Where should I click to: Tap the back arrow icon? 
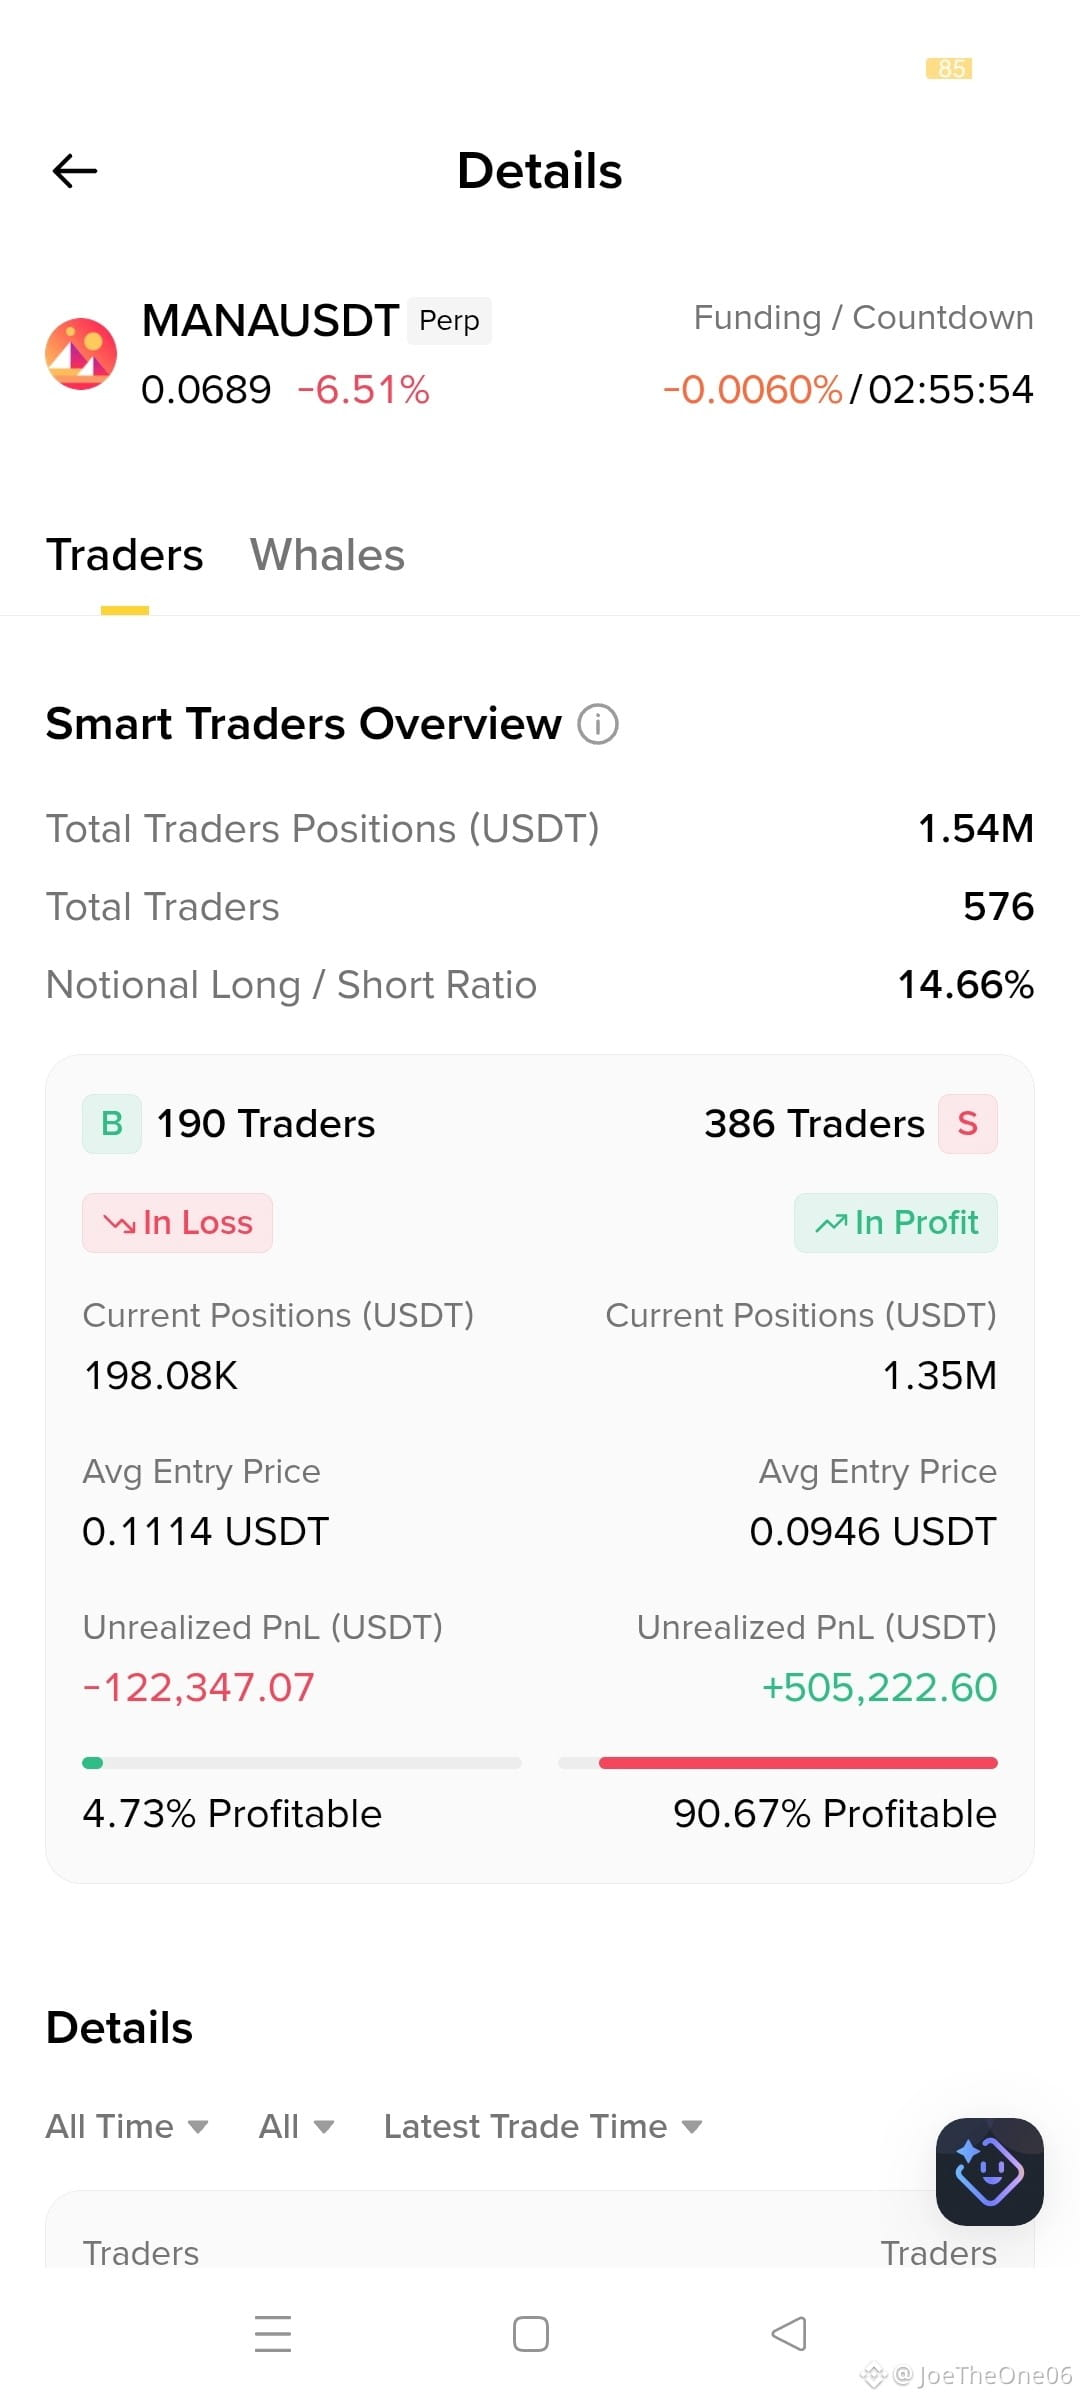75,171
